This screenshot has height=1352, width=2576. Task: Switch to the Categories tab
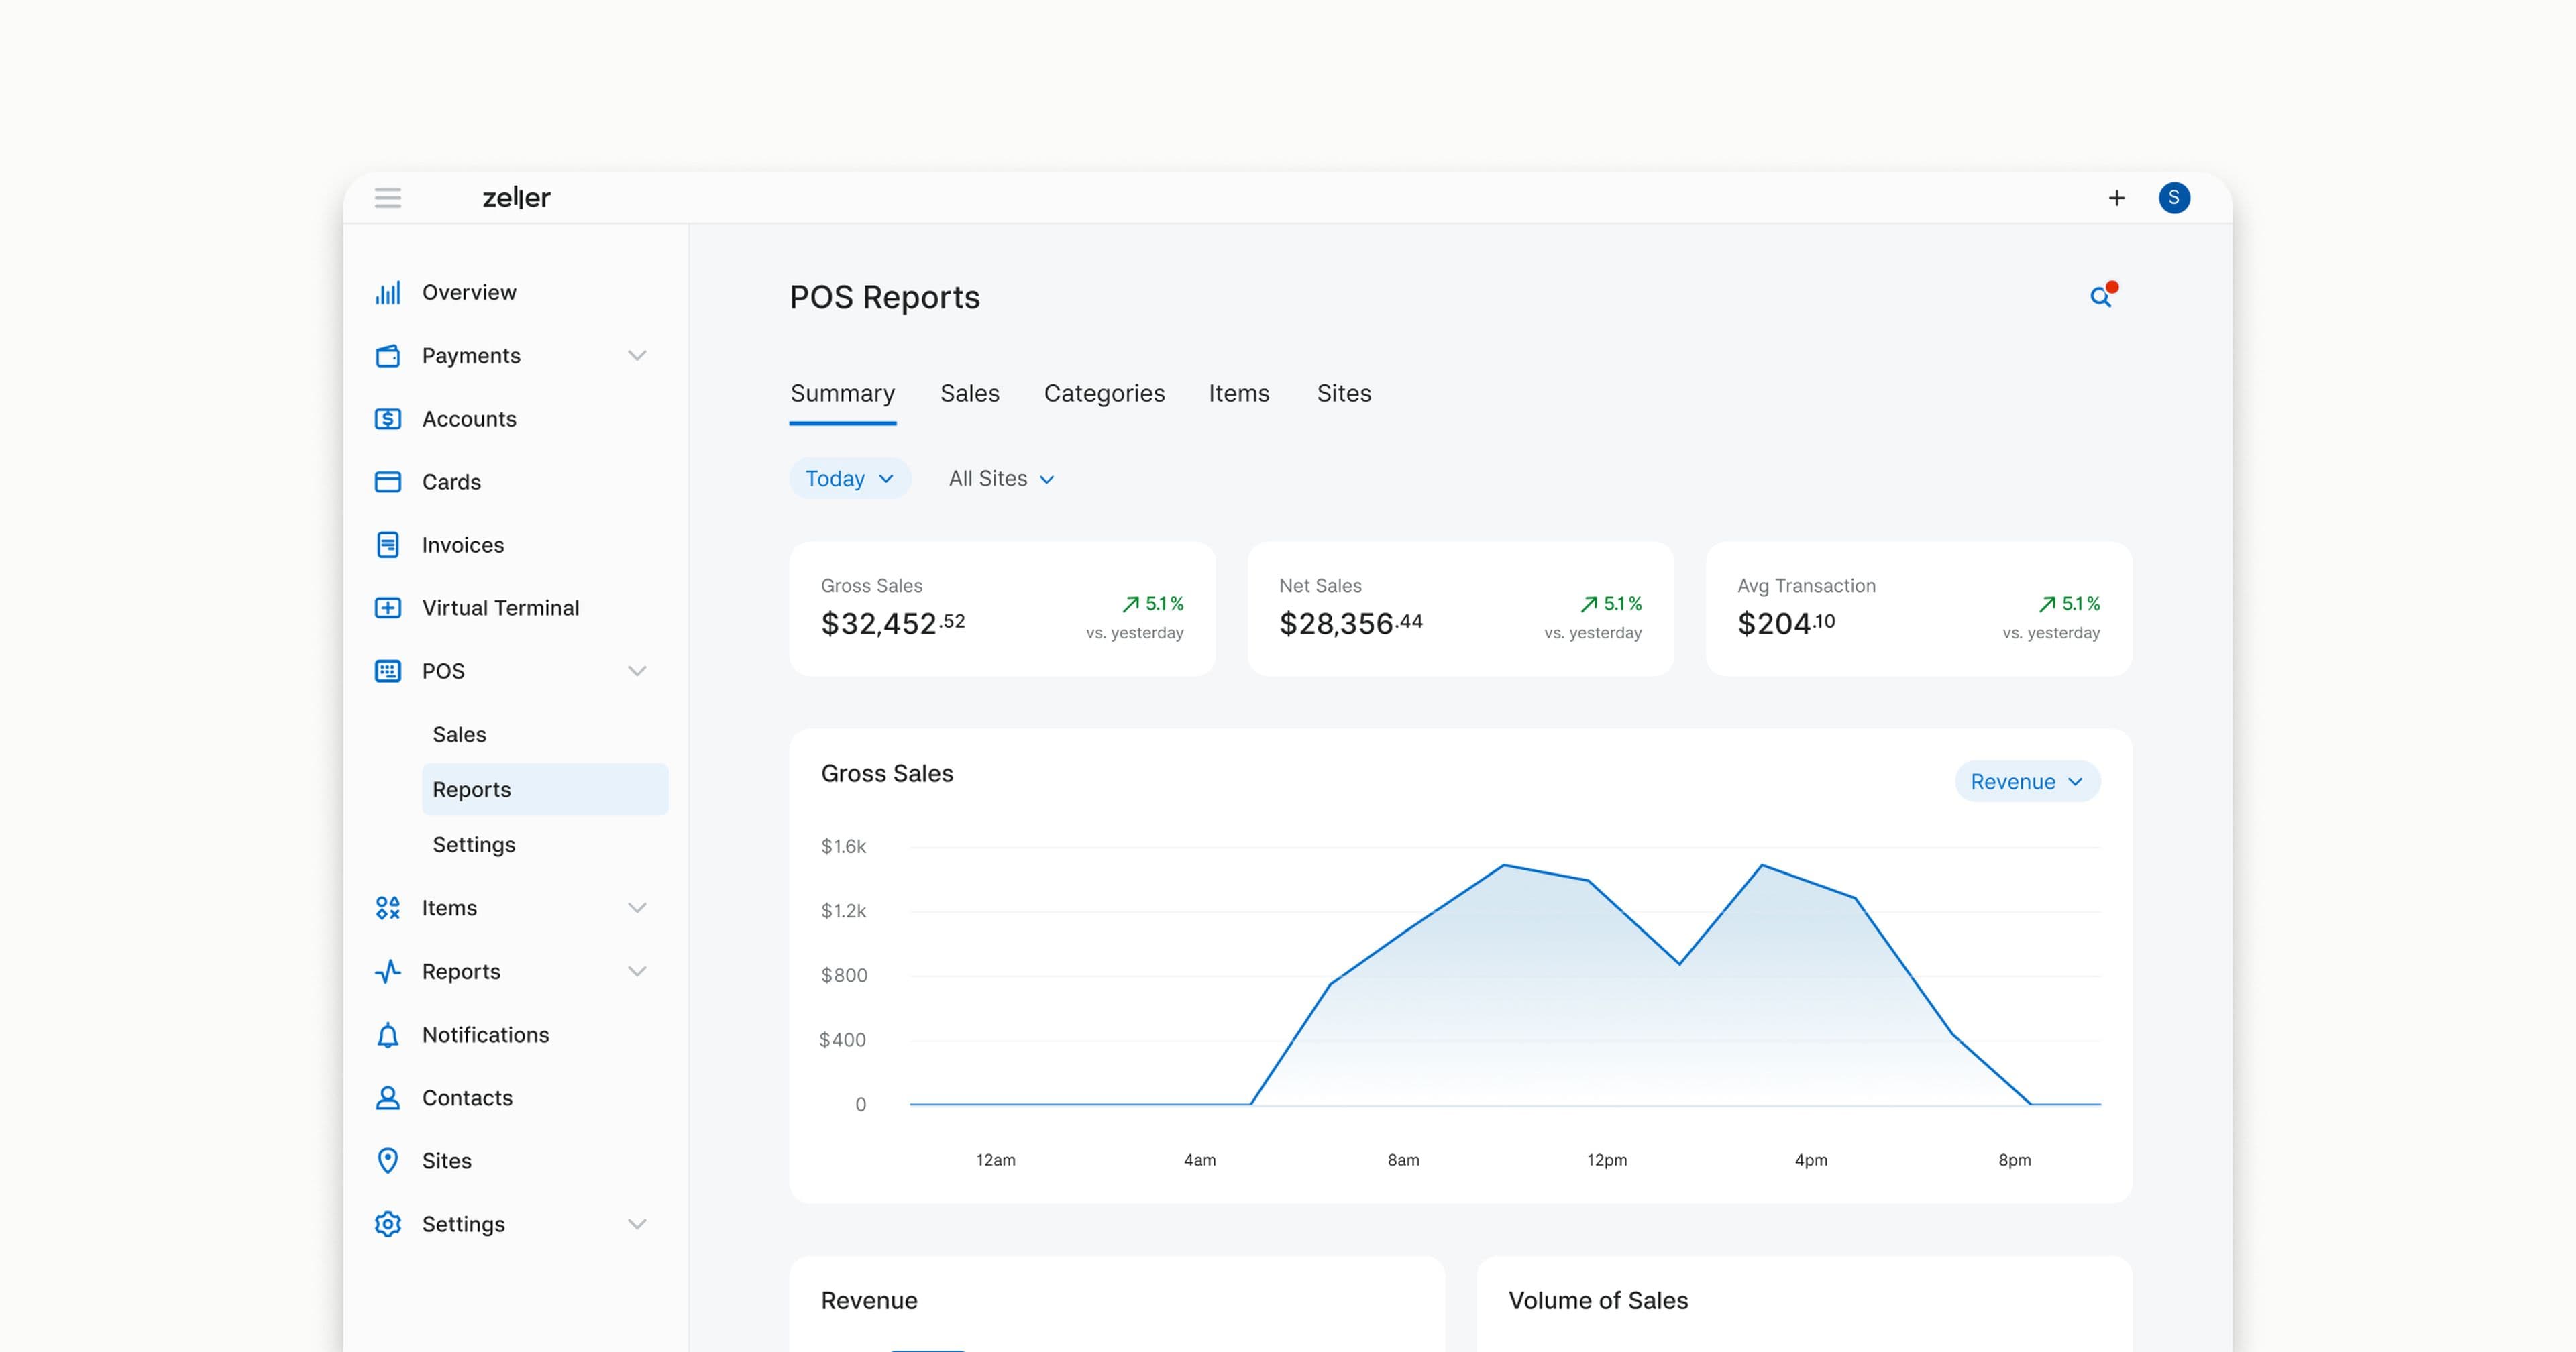tap(1104, 393)
